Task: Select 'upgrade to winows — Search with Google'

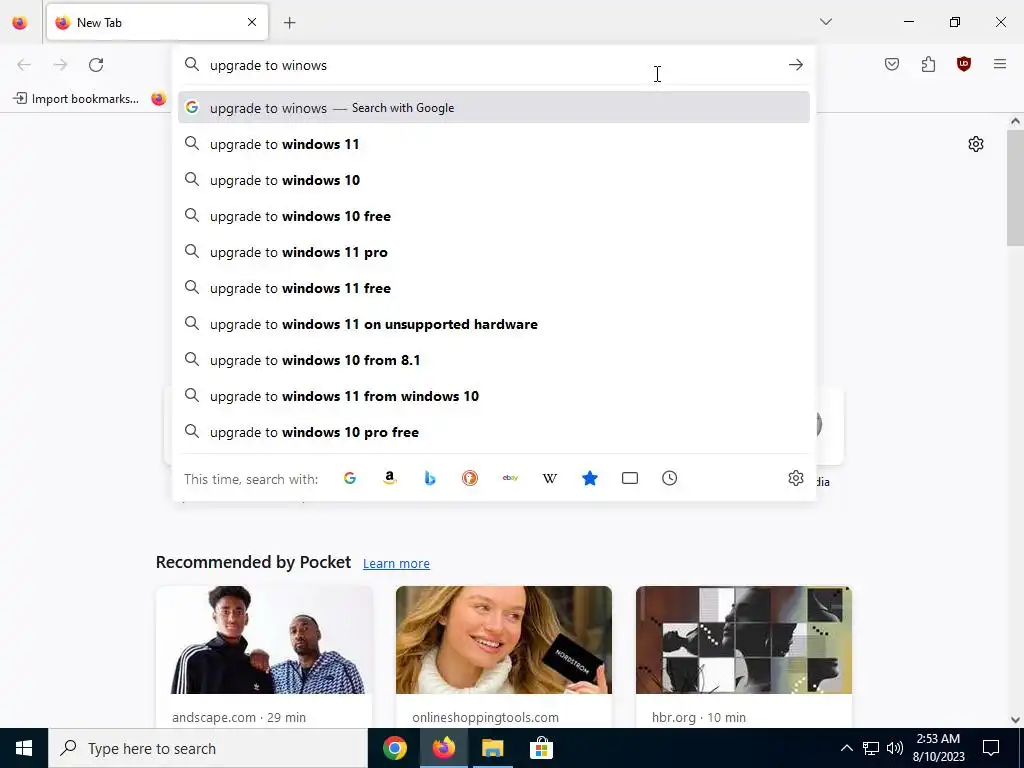Action: pyautogui.click(x=494, y=108)
